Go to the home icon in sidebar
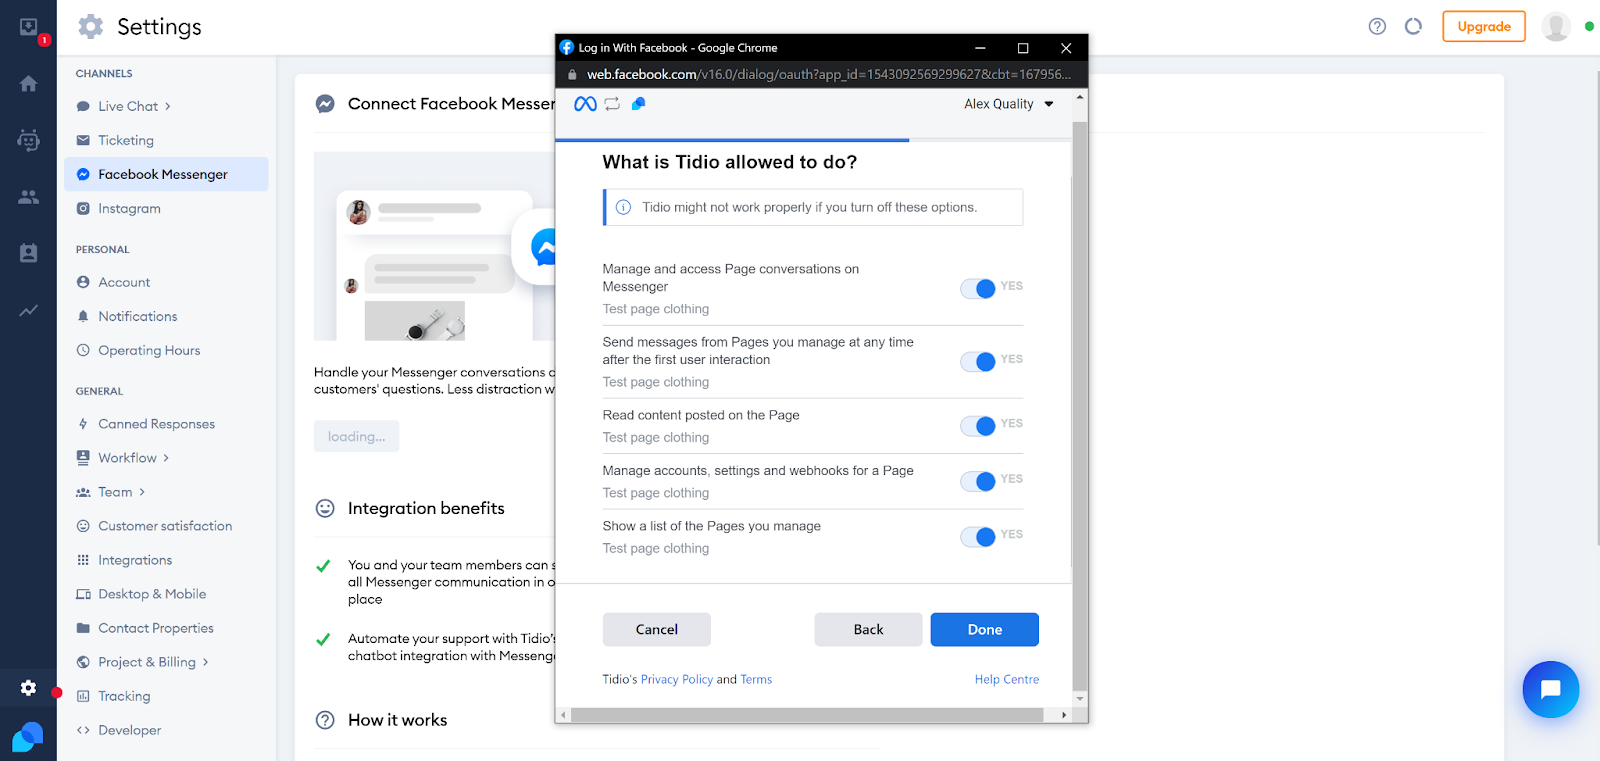This screenshot has width=1600, height=761. pyautogui.click(x=29, y=84)
